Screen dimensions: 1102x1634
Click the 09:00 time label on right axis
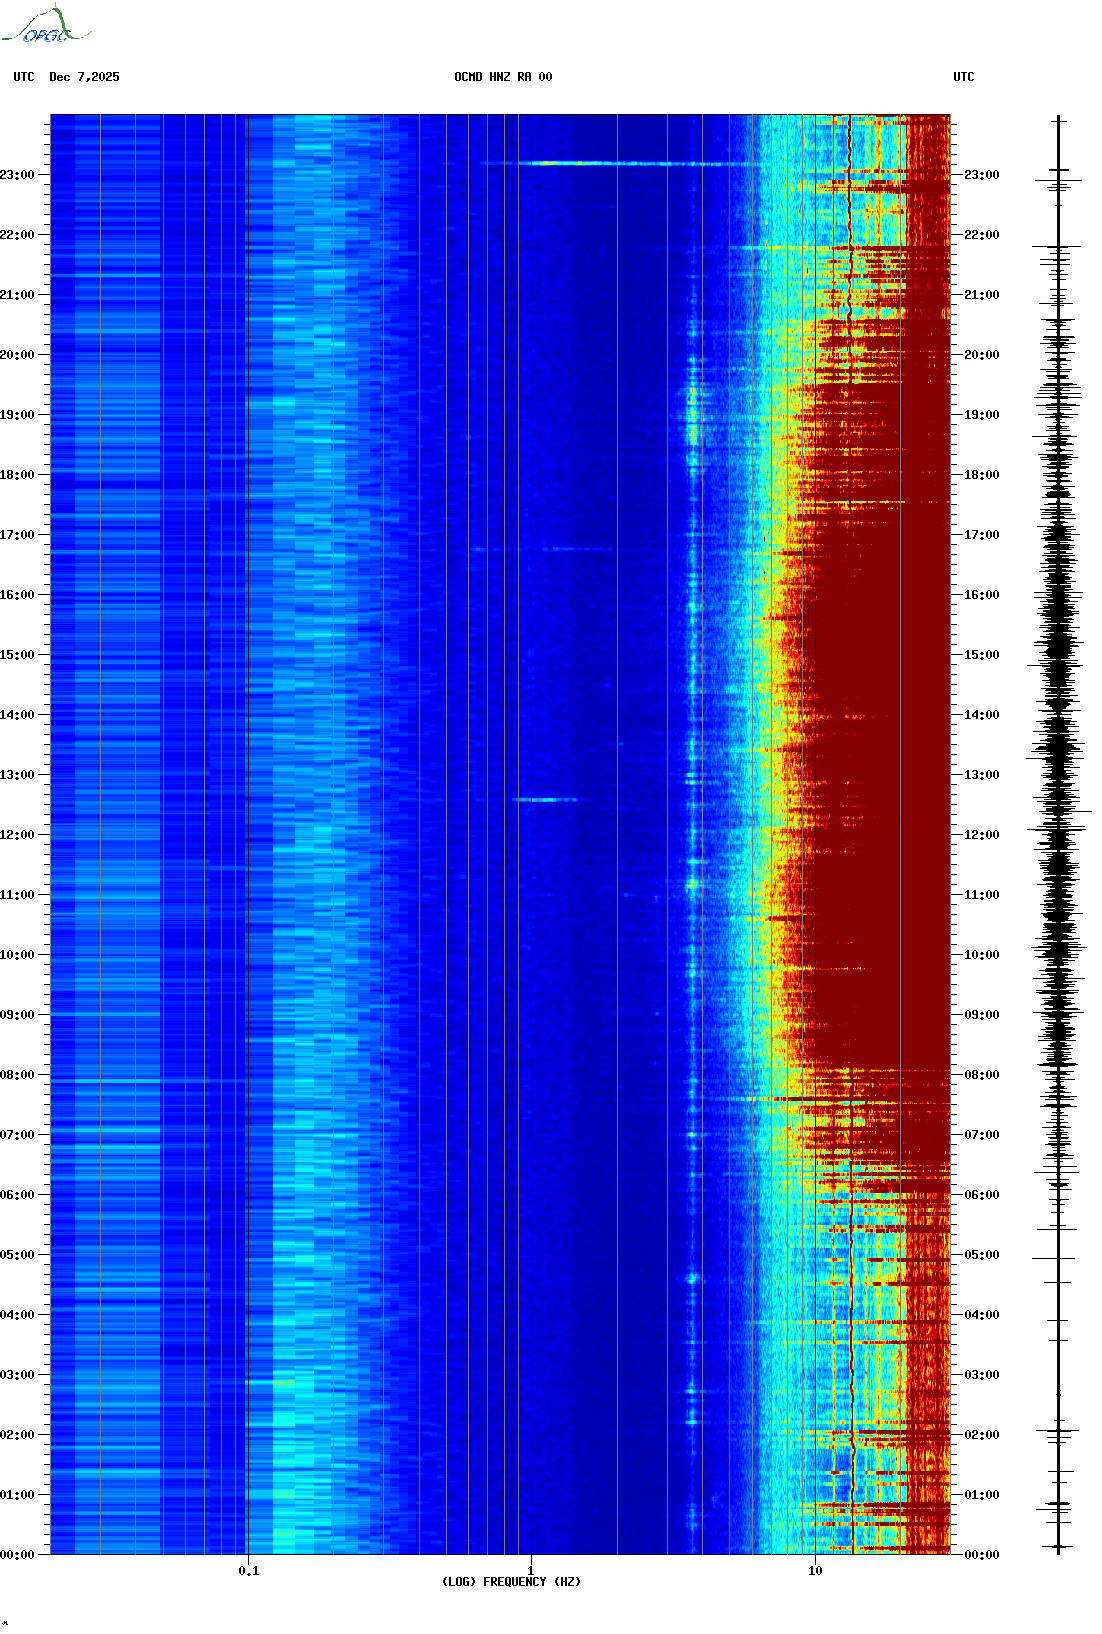pos(981,1015)
